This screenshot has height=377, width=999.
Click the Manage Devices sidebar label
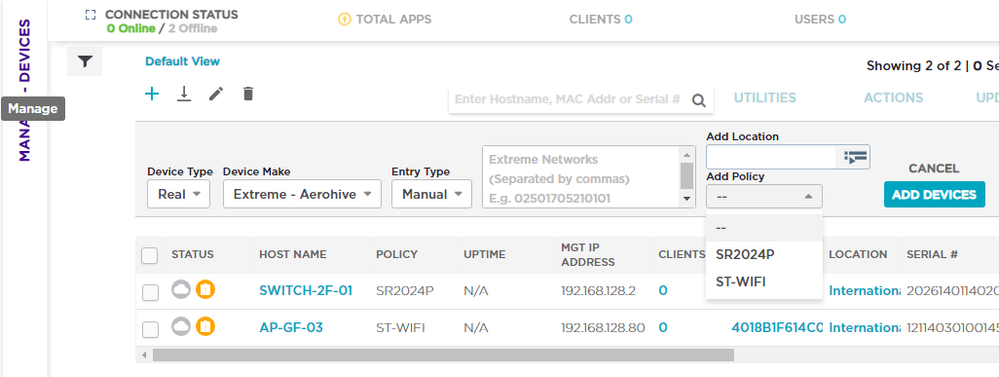pyautogui.click(x=24, y=89)
